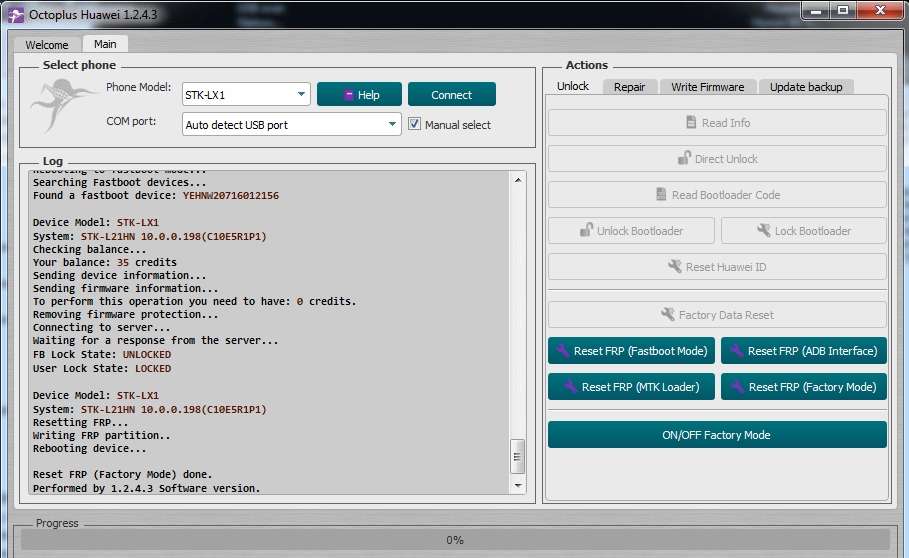The image size is (909, 558).
Task: Click the Direct Unlock button
Action: coord(717,159)
